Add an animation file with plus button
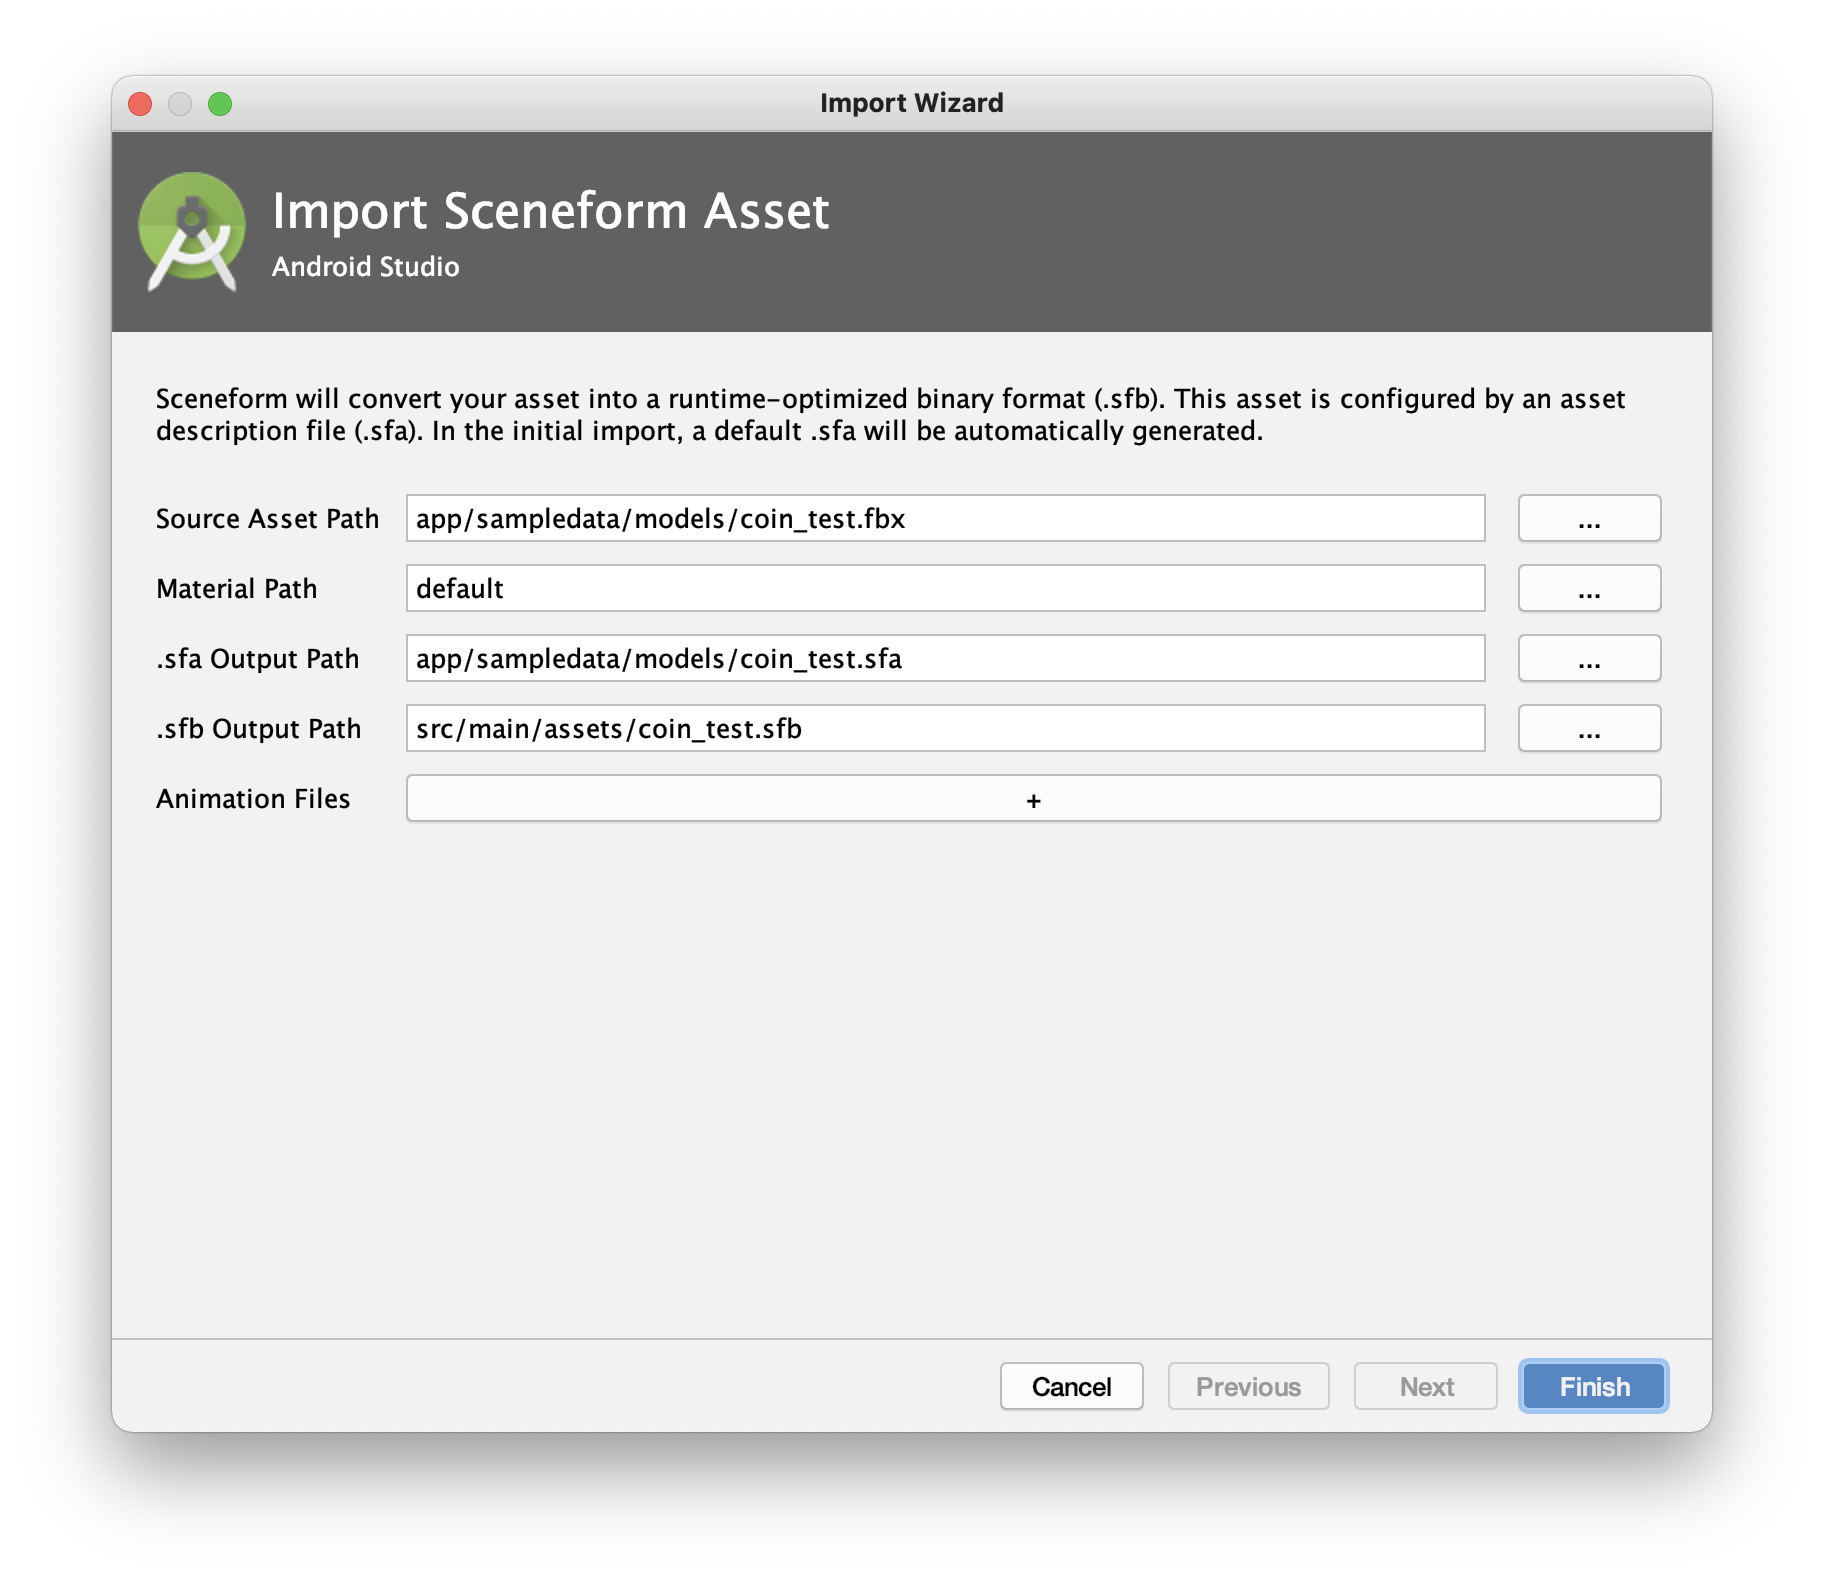The width and height of the screenshot is (1824, 1580). coord(1033,798)
